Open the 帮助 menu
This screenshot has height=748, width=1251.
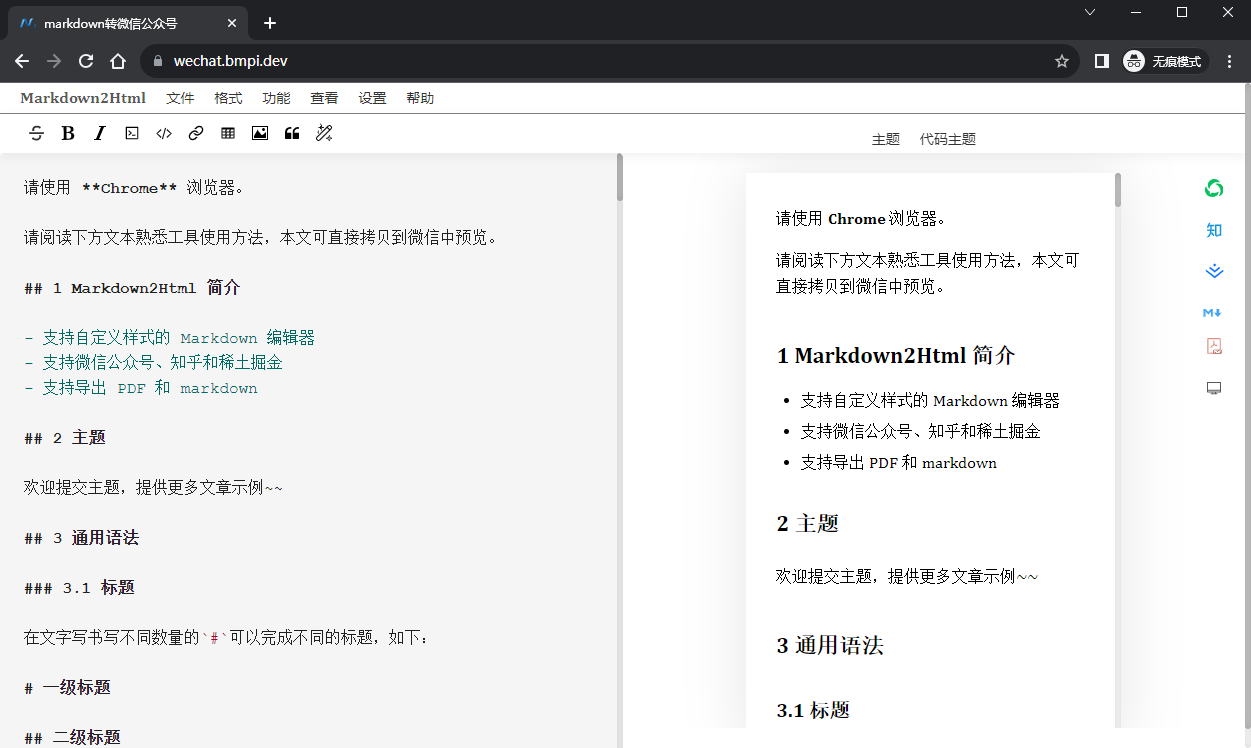420,98
